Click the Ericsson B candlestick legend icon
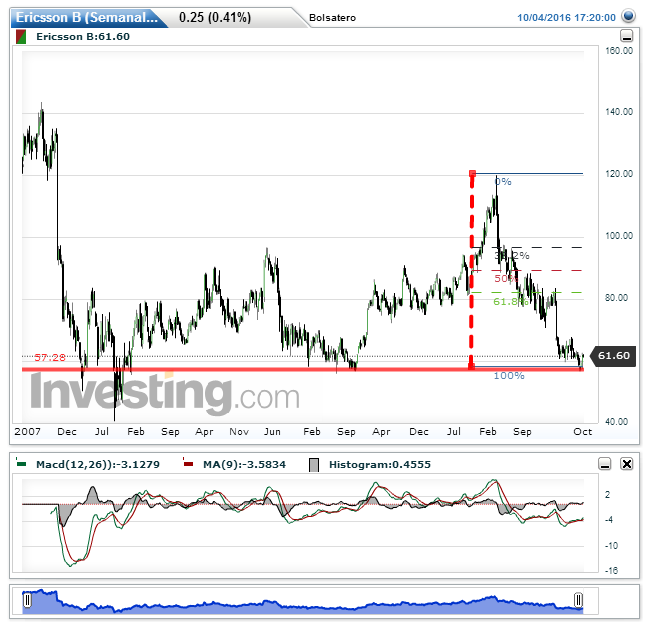Viewport: 650px width, 627px height. point(21,36)
